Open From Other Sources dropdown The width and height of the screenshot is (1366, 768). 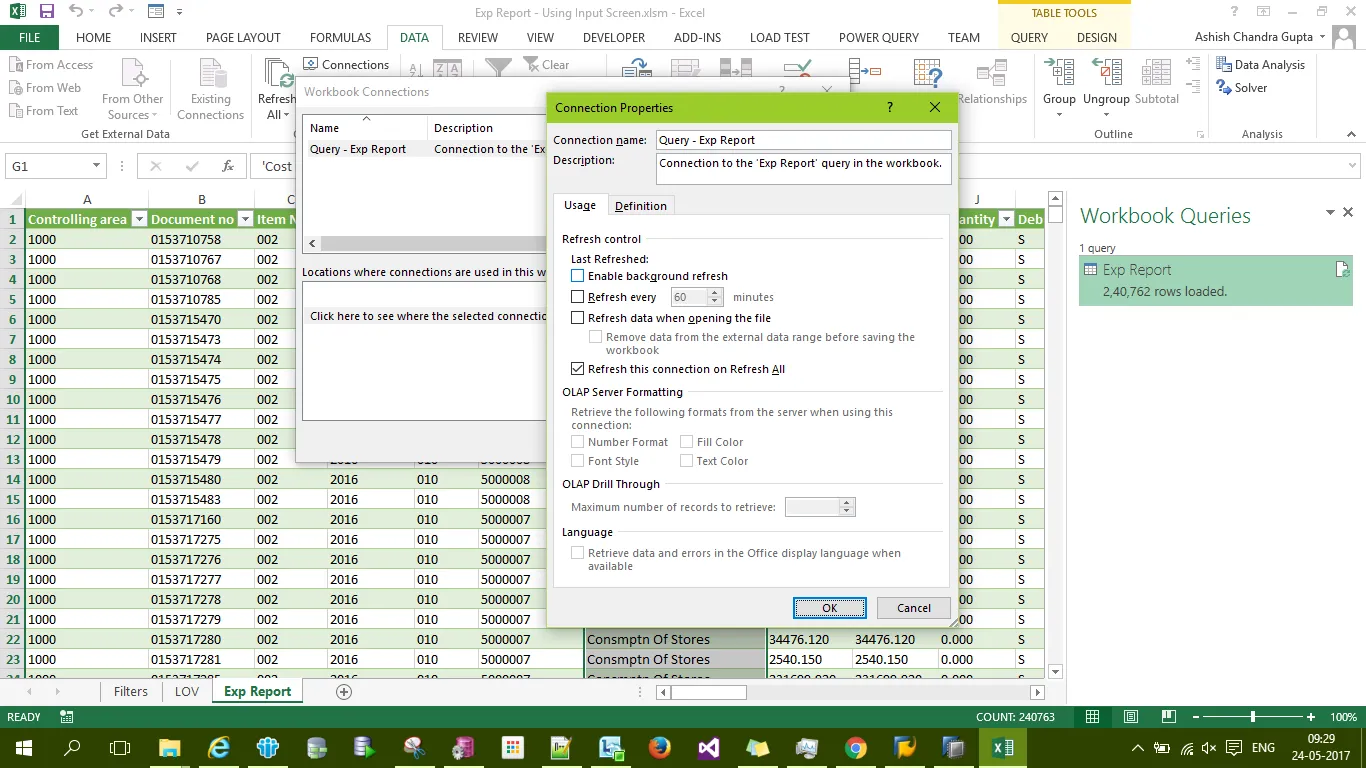tap(135, 90)
